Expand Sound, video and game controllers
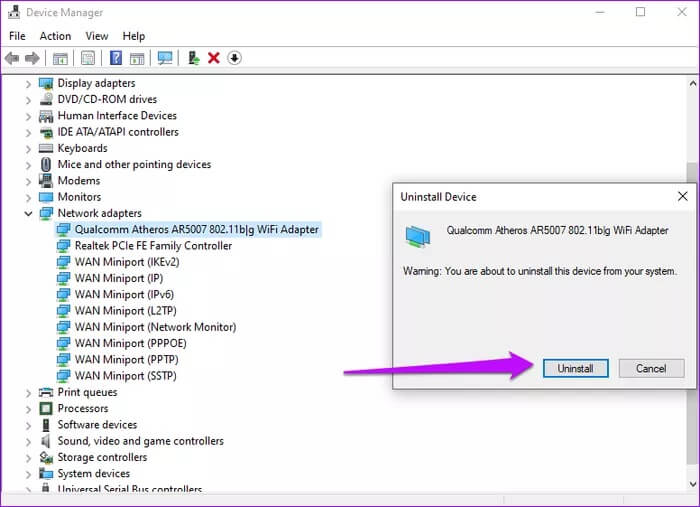700x507 pixels. (x=29, y=441)
